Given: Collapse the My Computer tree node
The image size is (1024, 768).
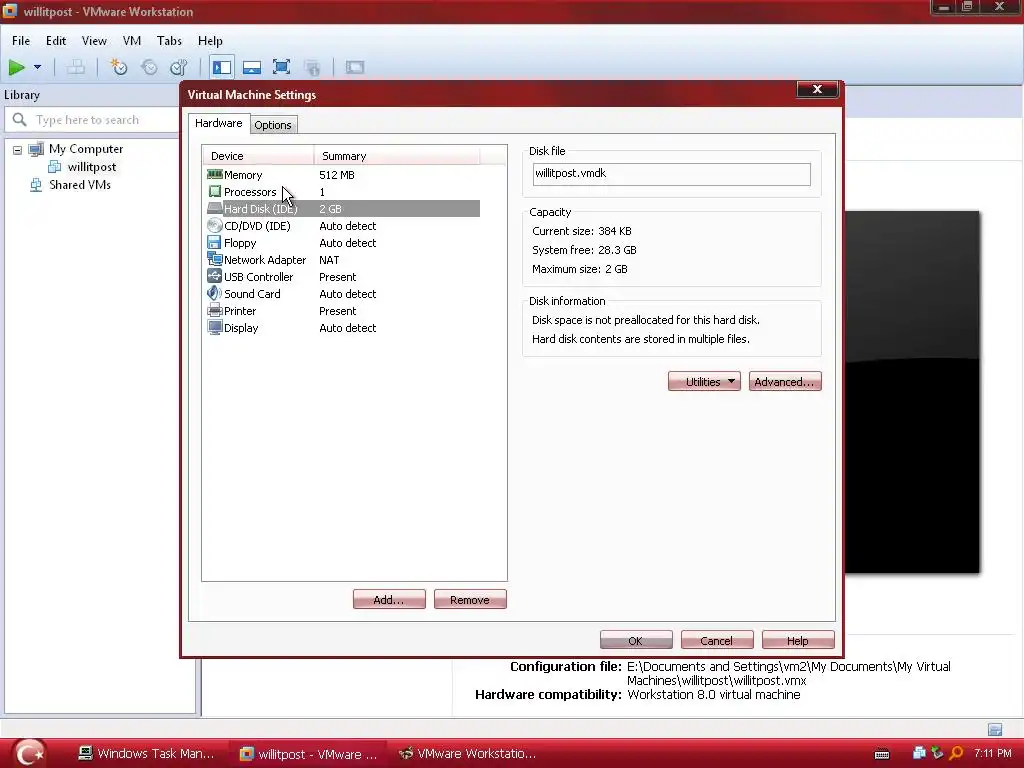Looking at the screenshot, I should [x=18, y=150].
